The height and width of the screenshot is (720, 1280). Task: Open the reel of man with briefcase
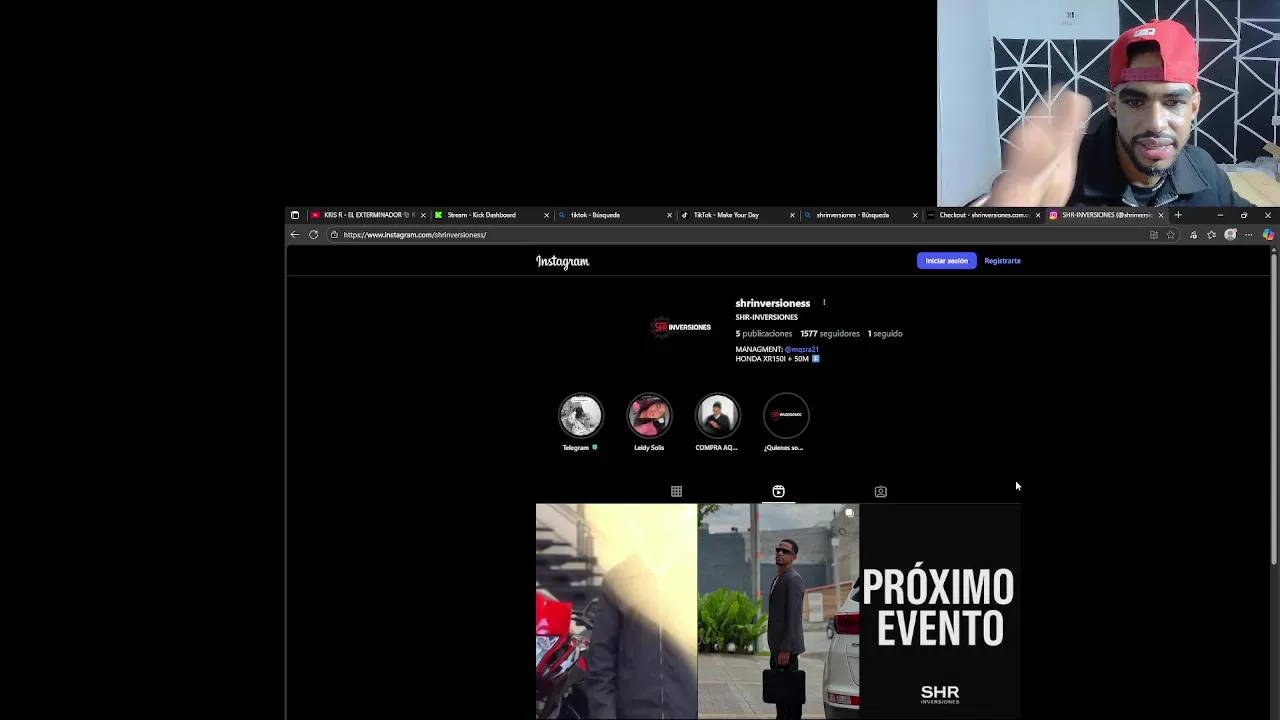pos(778,612)
